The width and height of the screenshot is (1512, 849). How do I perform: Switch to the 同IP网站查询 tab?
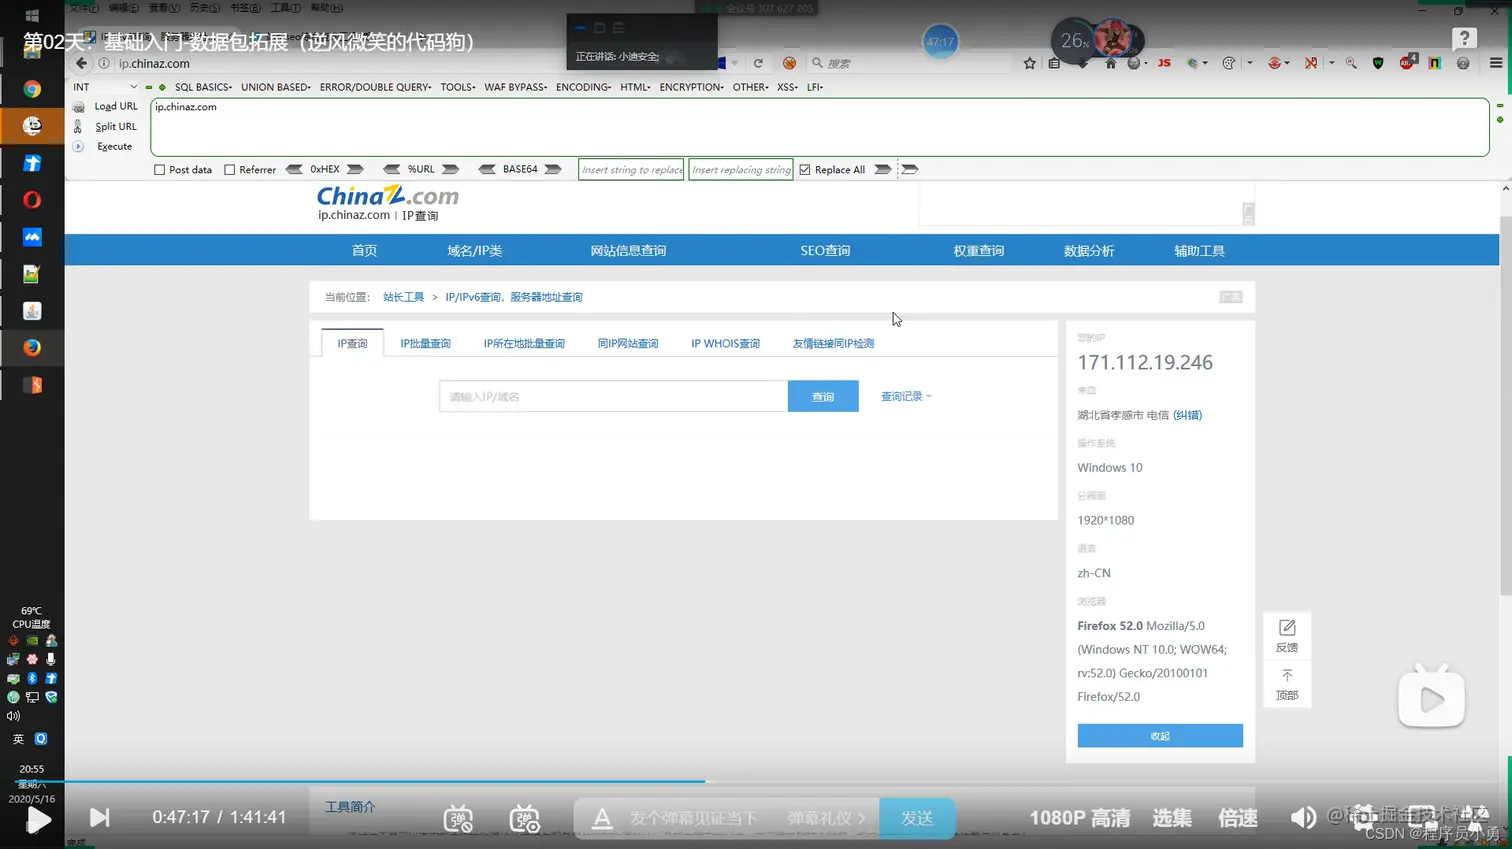(x=628, y=343)
